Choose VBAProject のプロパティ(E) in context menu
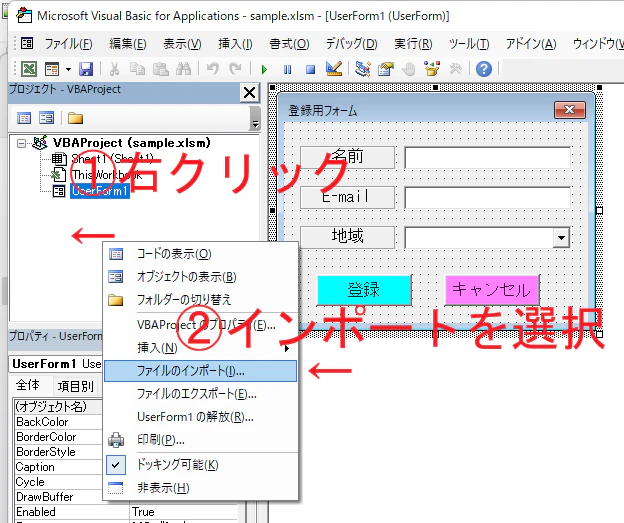The image size is (624, 523). click(201, 325)
